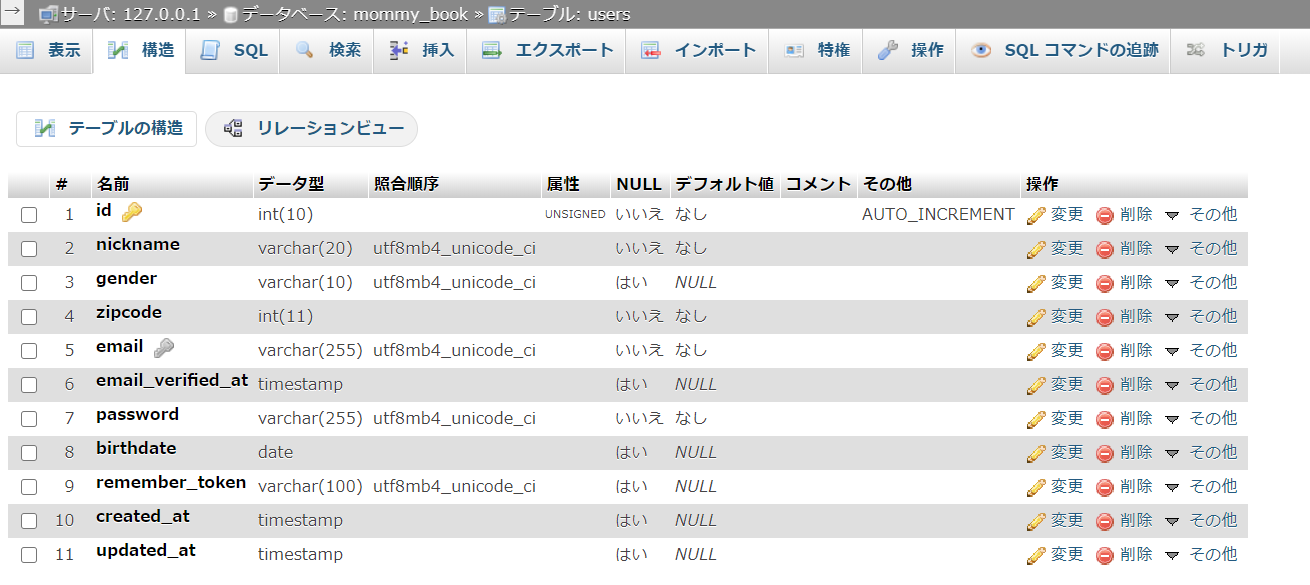Click the pencil icon for zipcode row

click(x=1036, y=316)
